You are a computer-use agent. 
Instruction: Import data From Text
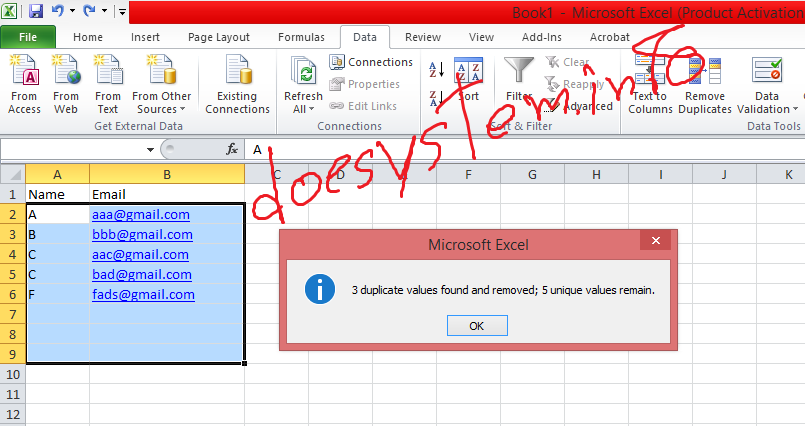click(x=108, y=85)
